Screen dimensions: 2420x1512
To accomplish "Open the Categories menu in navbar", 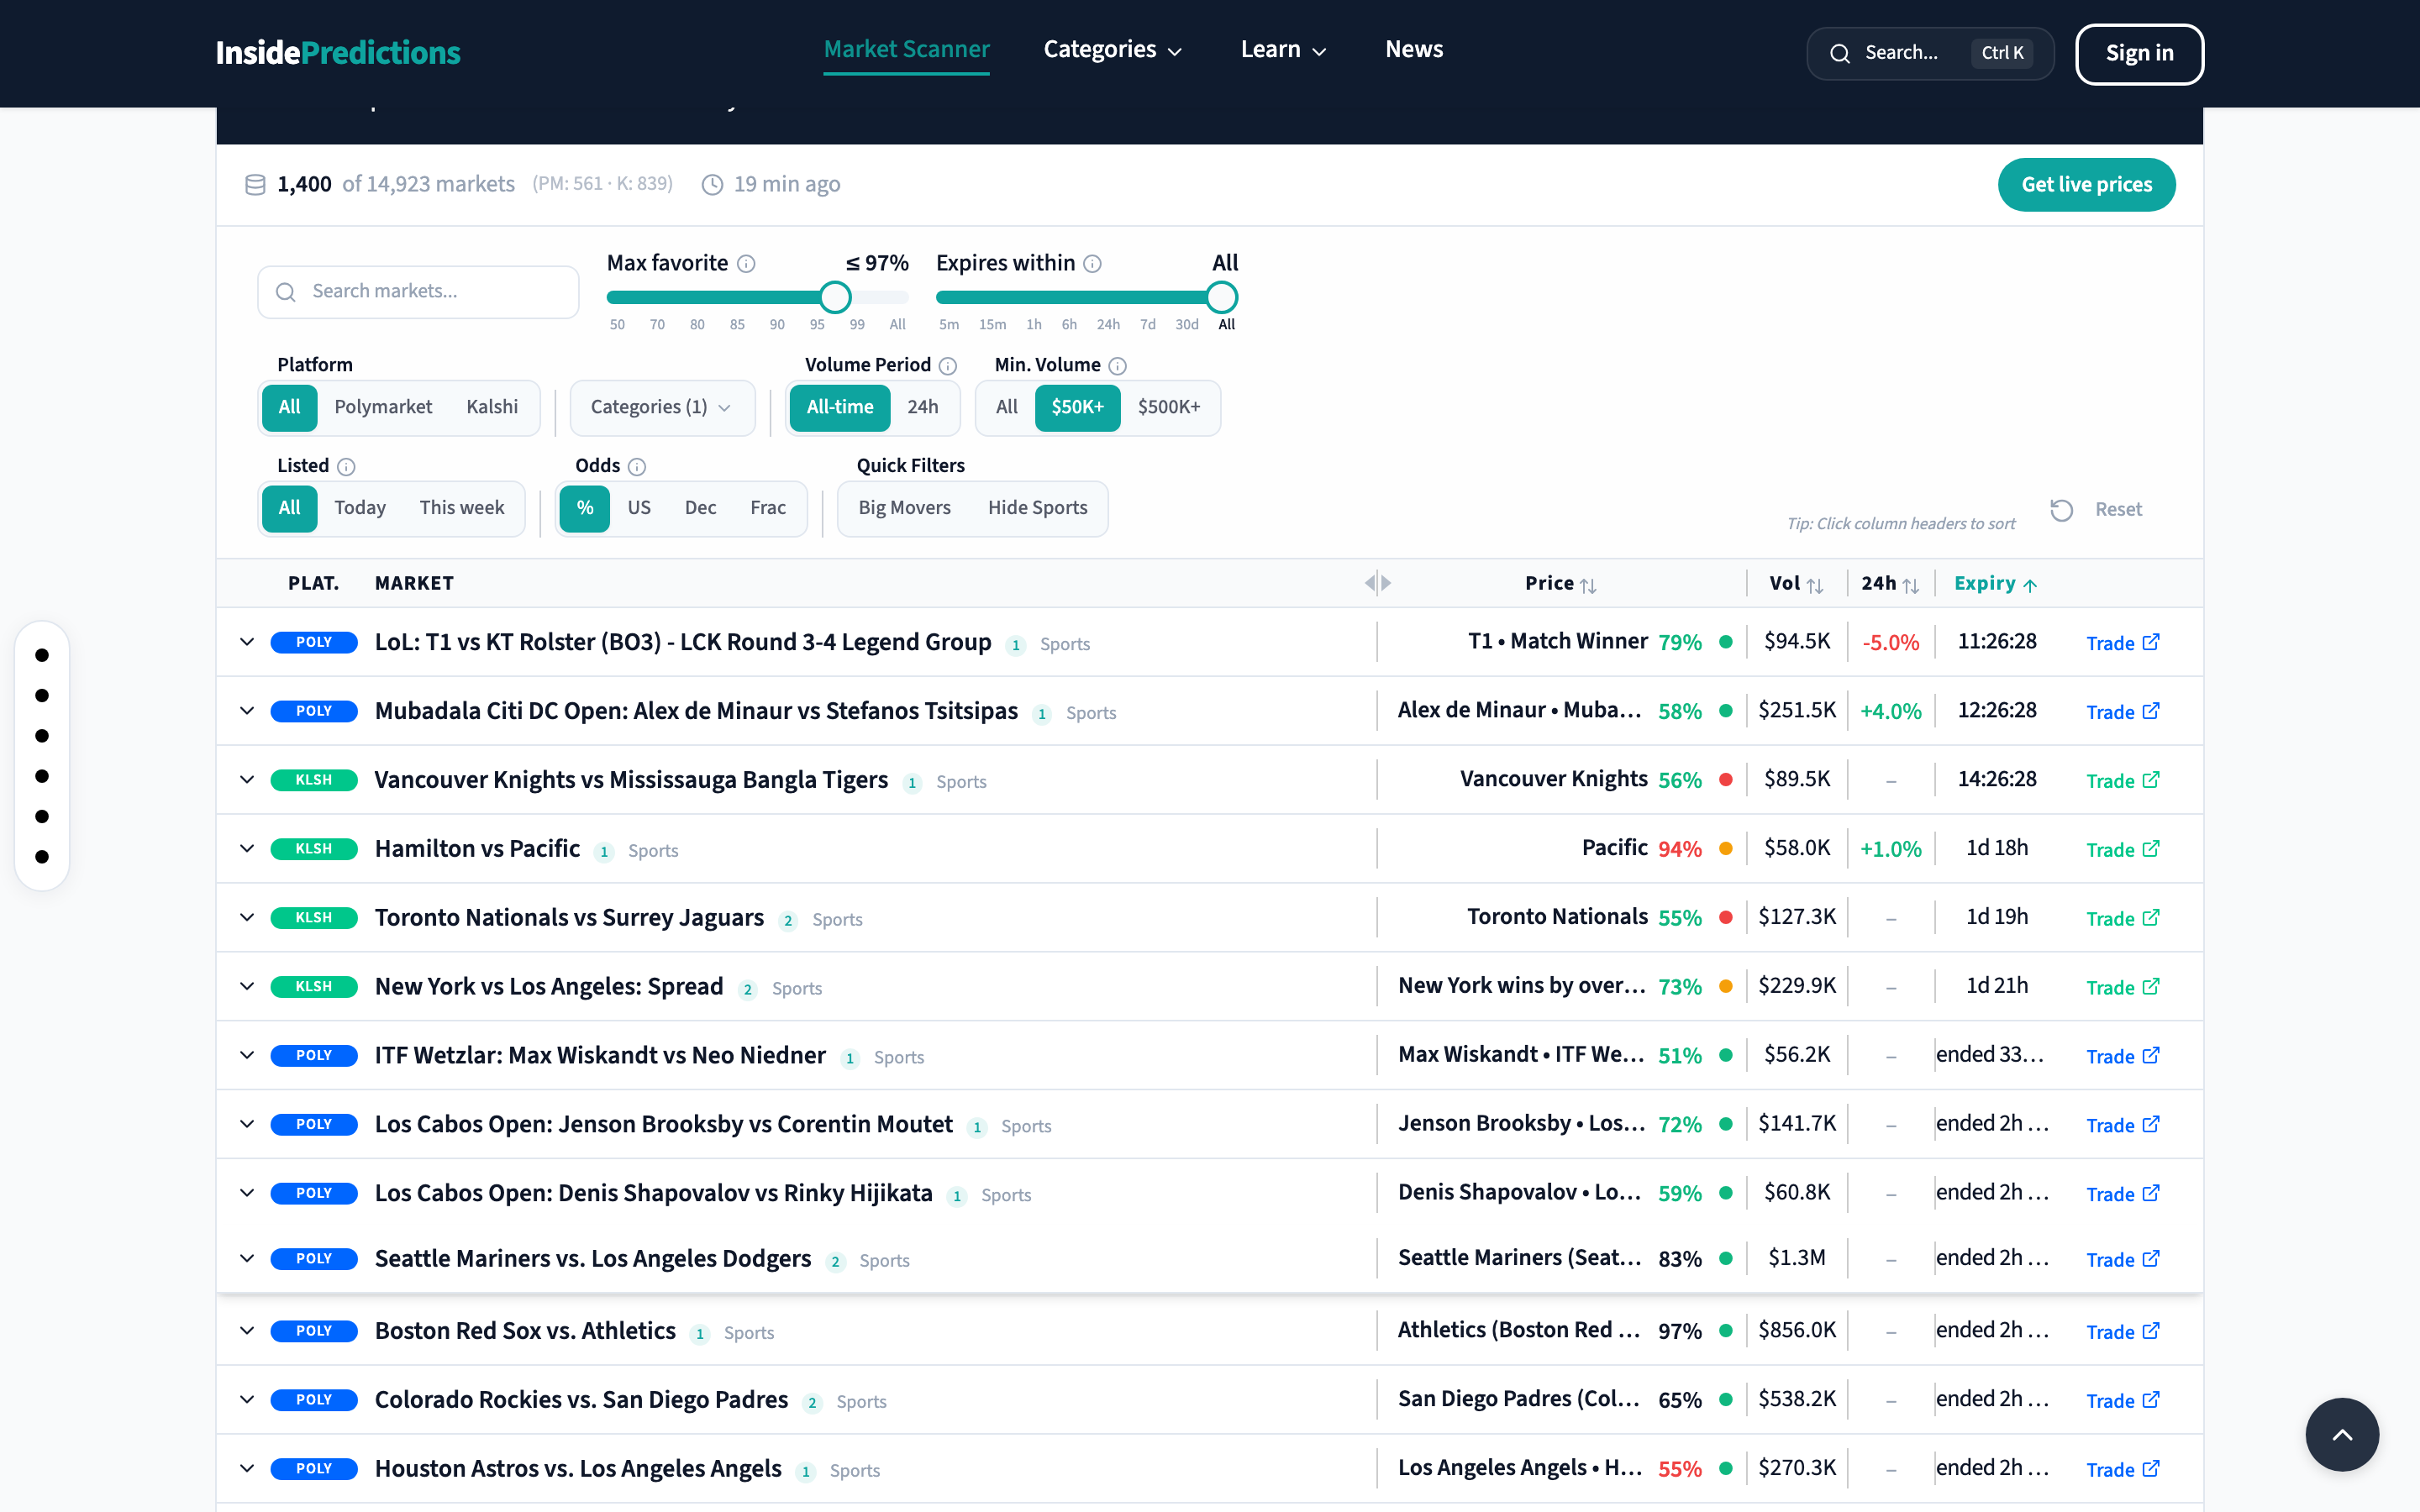I will (x=1113, y=50).
